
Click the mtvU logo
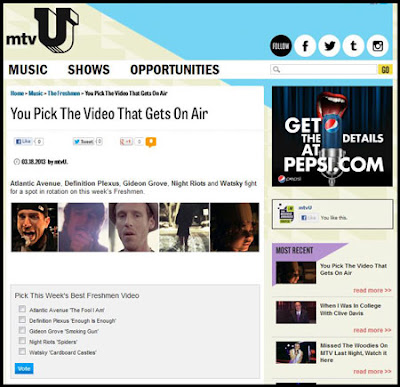(x=42, y=30)
